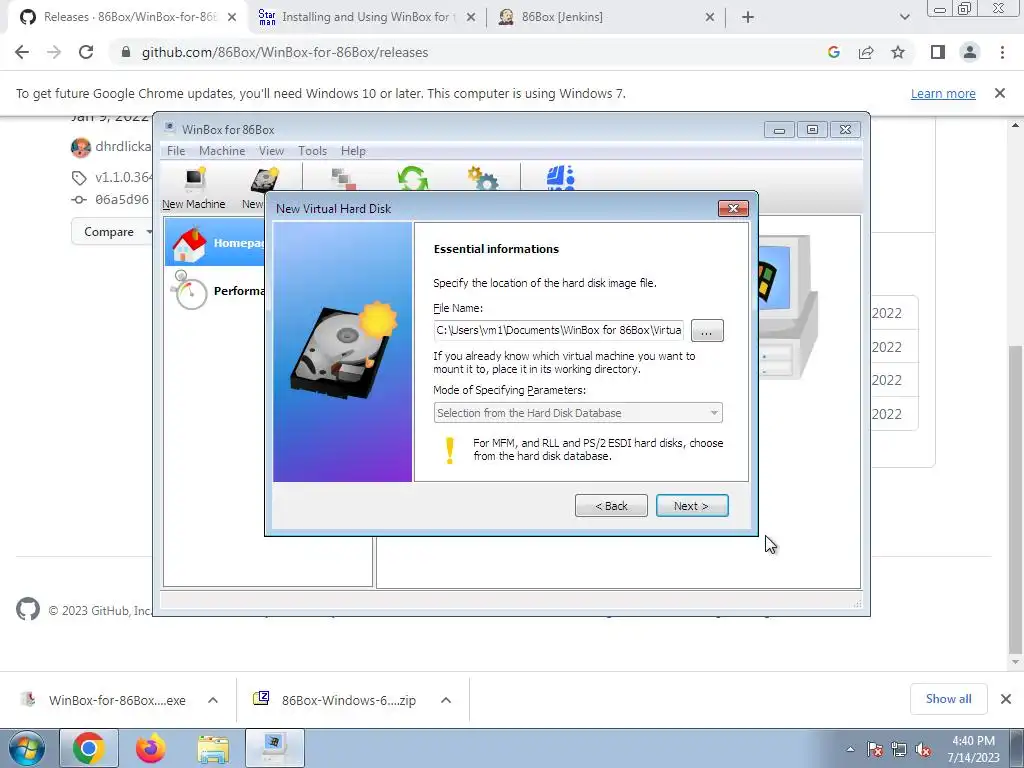Click the v1.1.0.364 tag link

pyautogui.click(x=123, y=177)
